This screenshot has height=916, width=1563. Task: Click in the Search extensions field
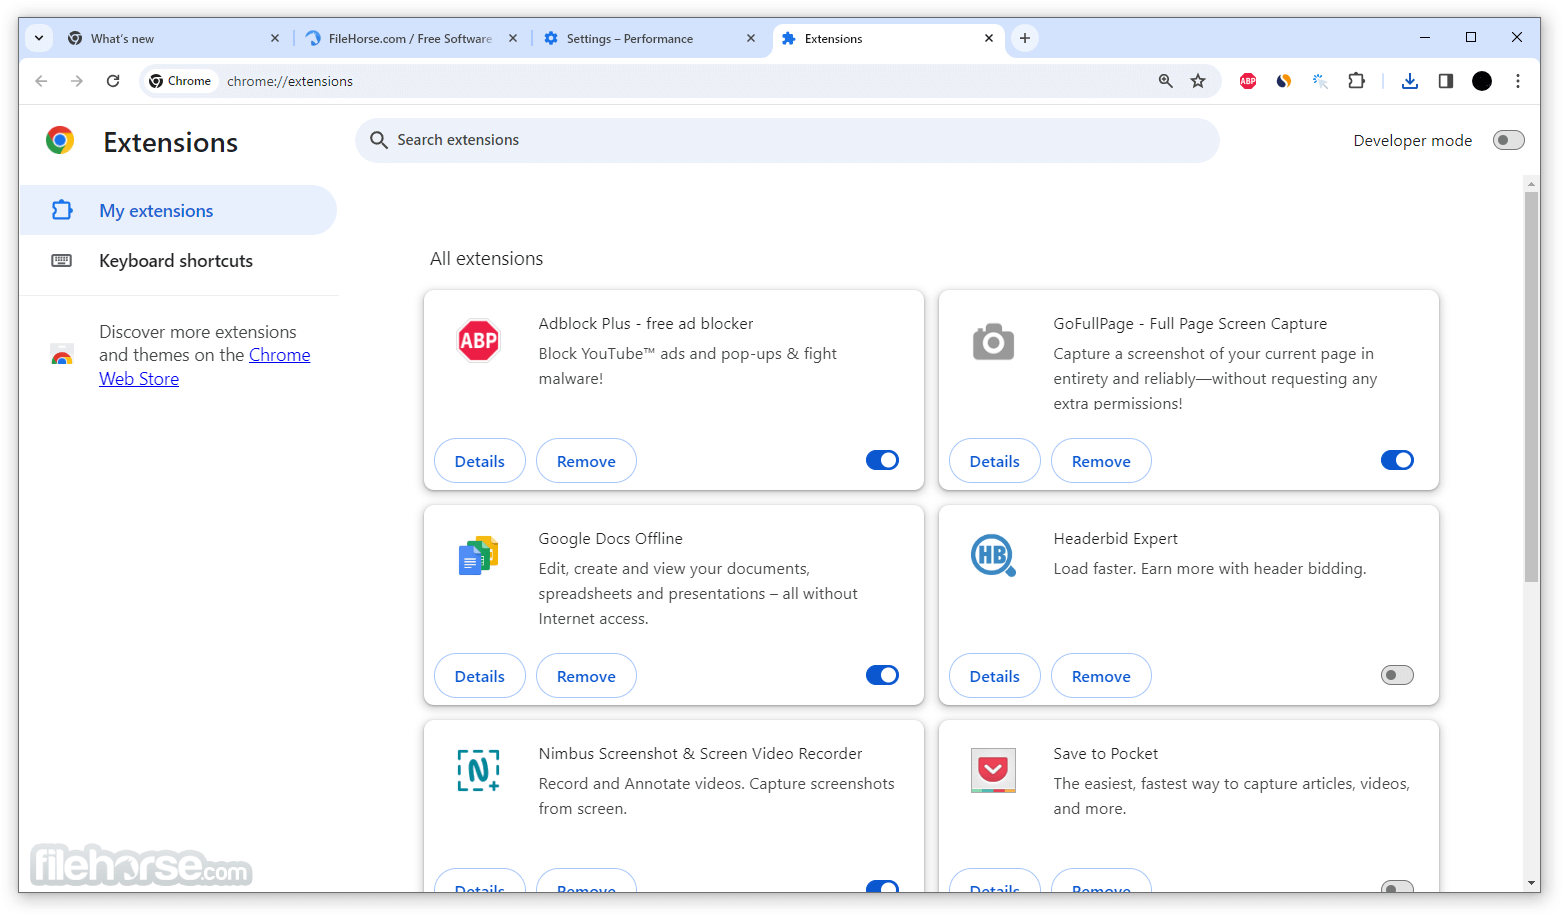pos(787,140)
